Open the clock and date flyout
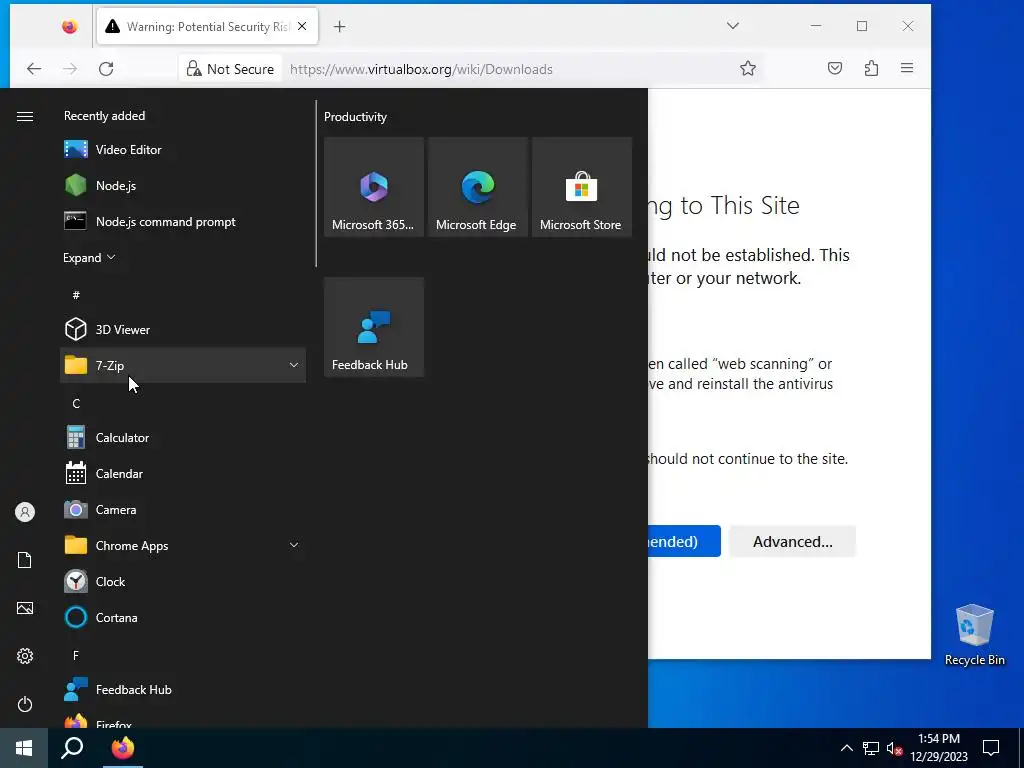 (939, 748)
